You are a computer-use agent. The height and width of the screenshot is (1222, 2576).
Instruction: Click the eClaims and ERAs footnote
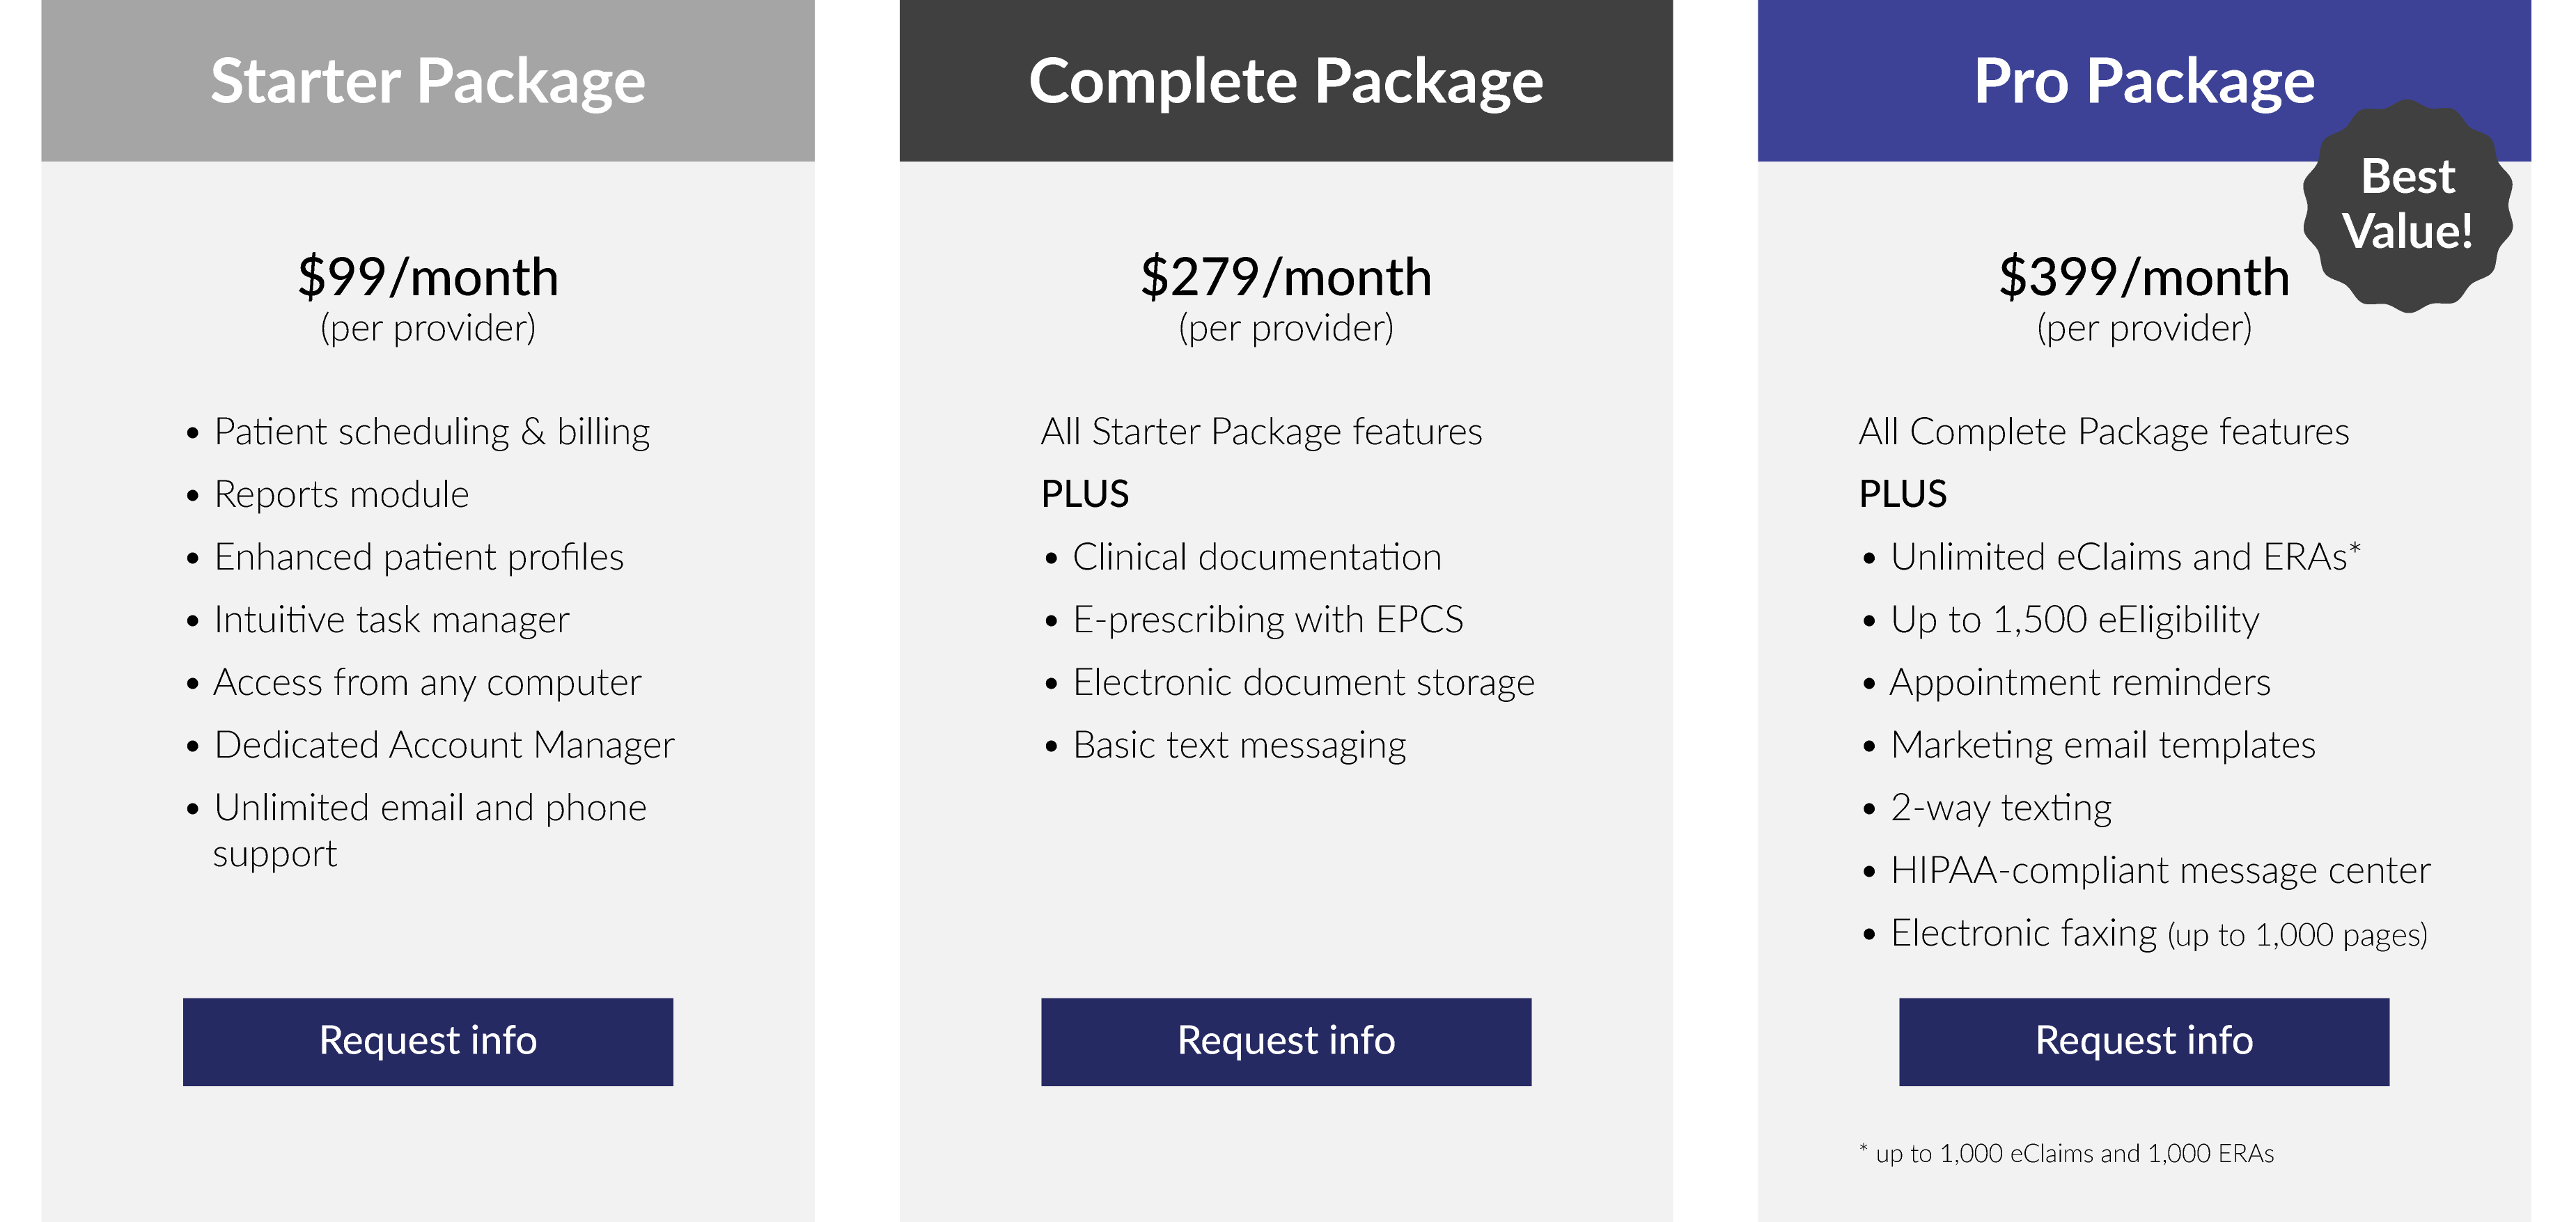pos(2066,1153)
